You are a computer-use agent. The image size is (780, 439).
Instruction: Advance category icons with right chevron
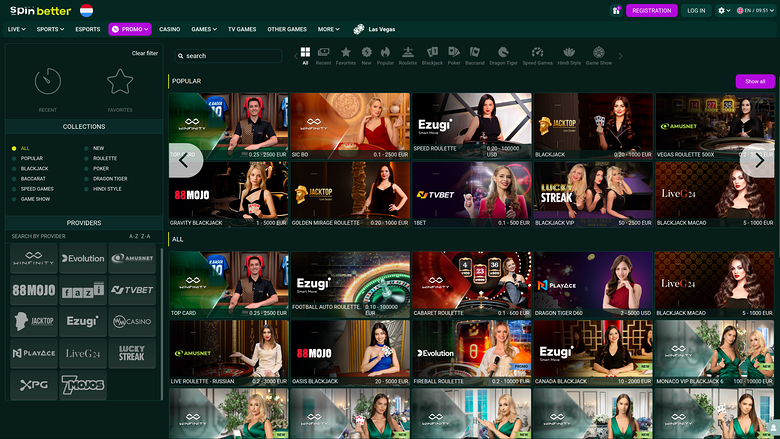(620, 56)
